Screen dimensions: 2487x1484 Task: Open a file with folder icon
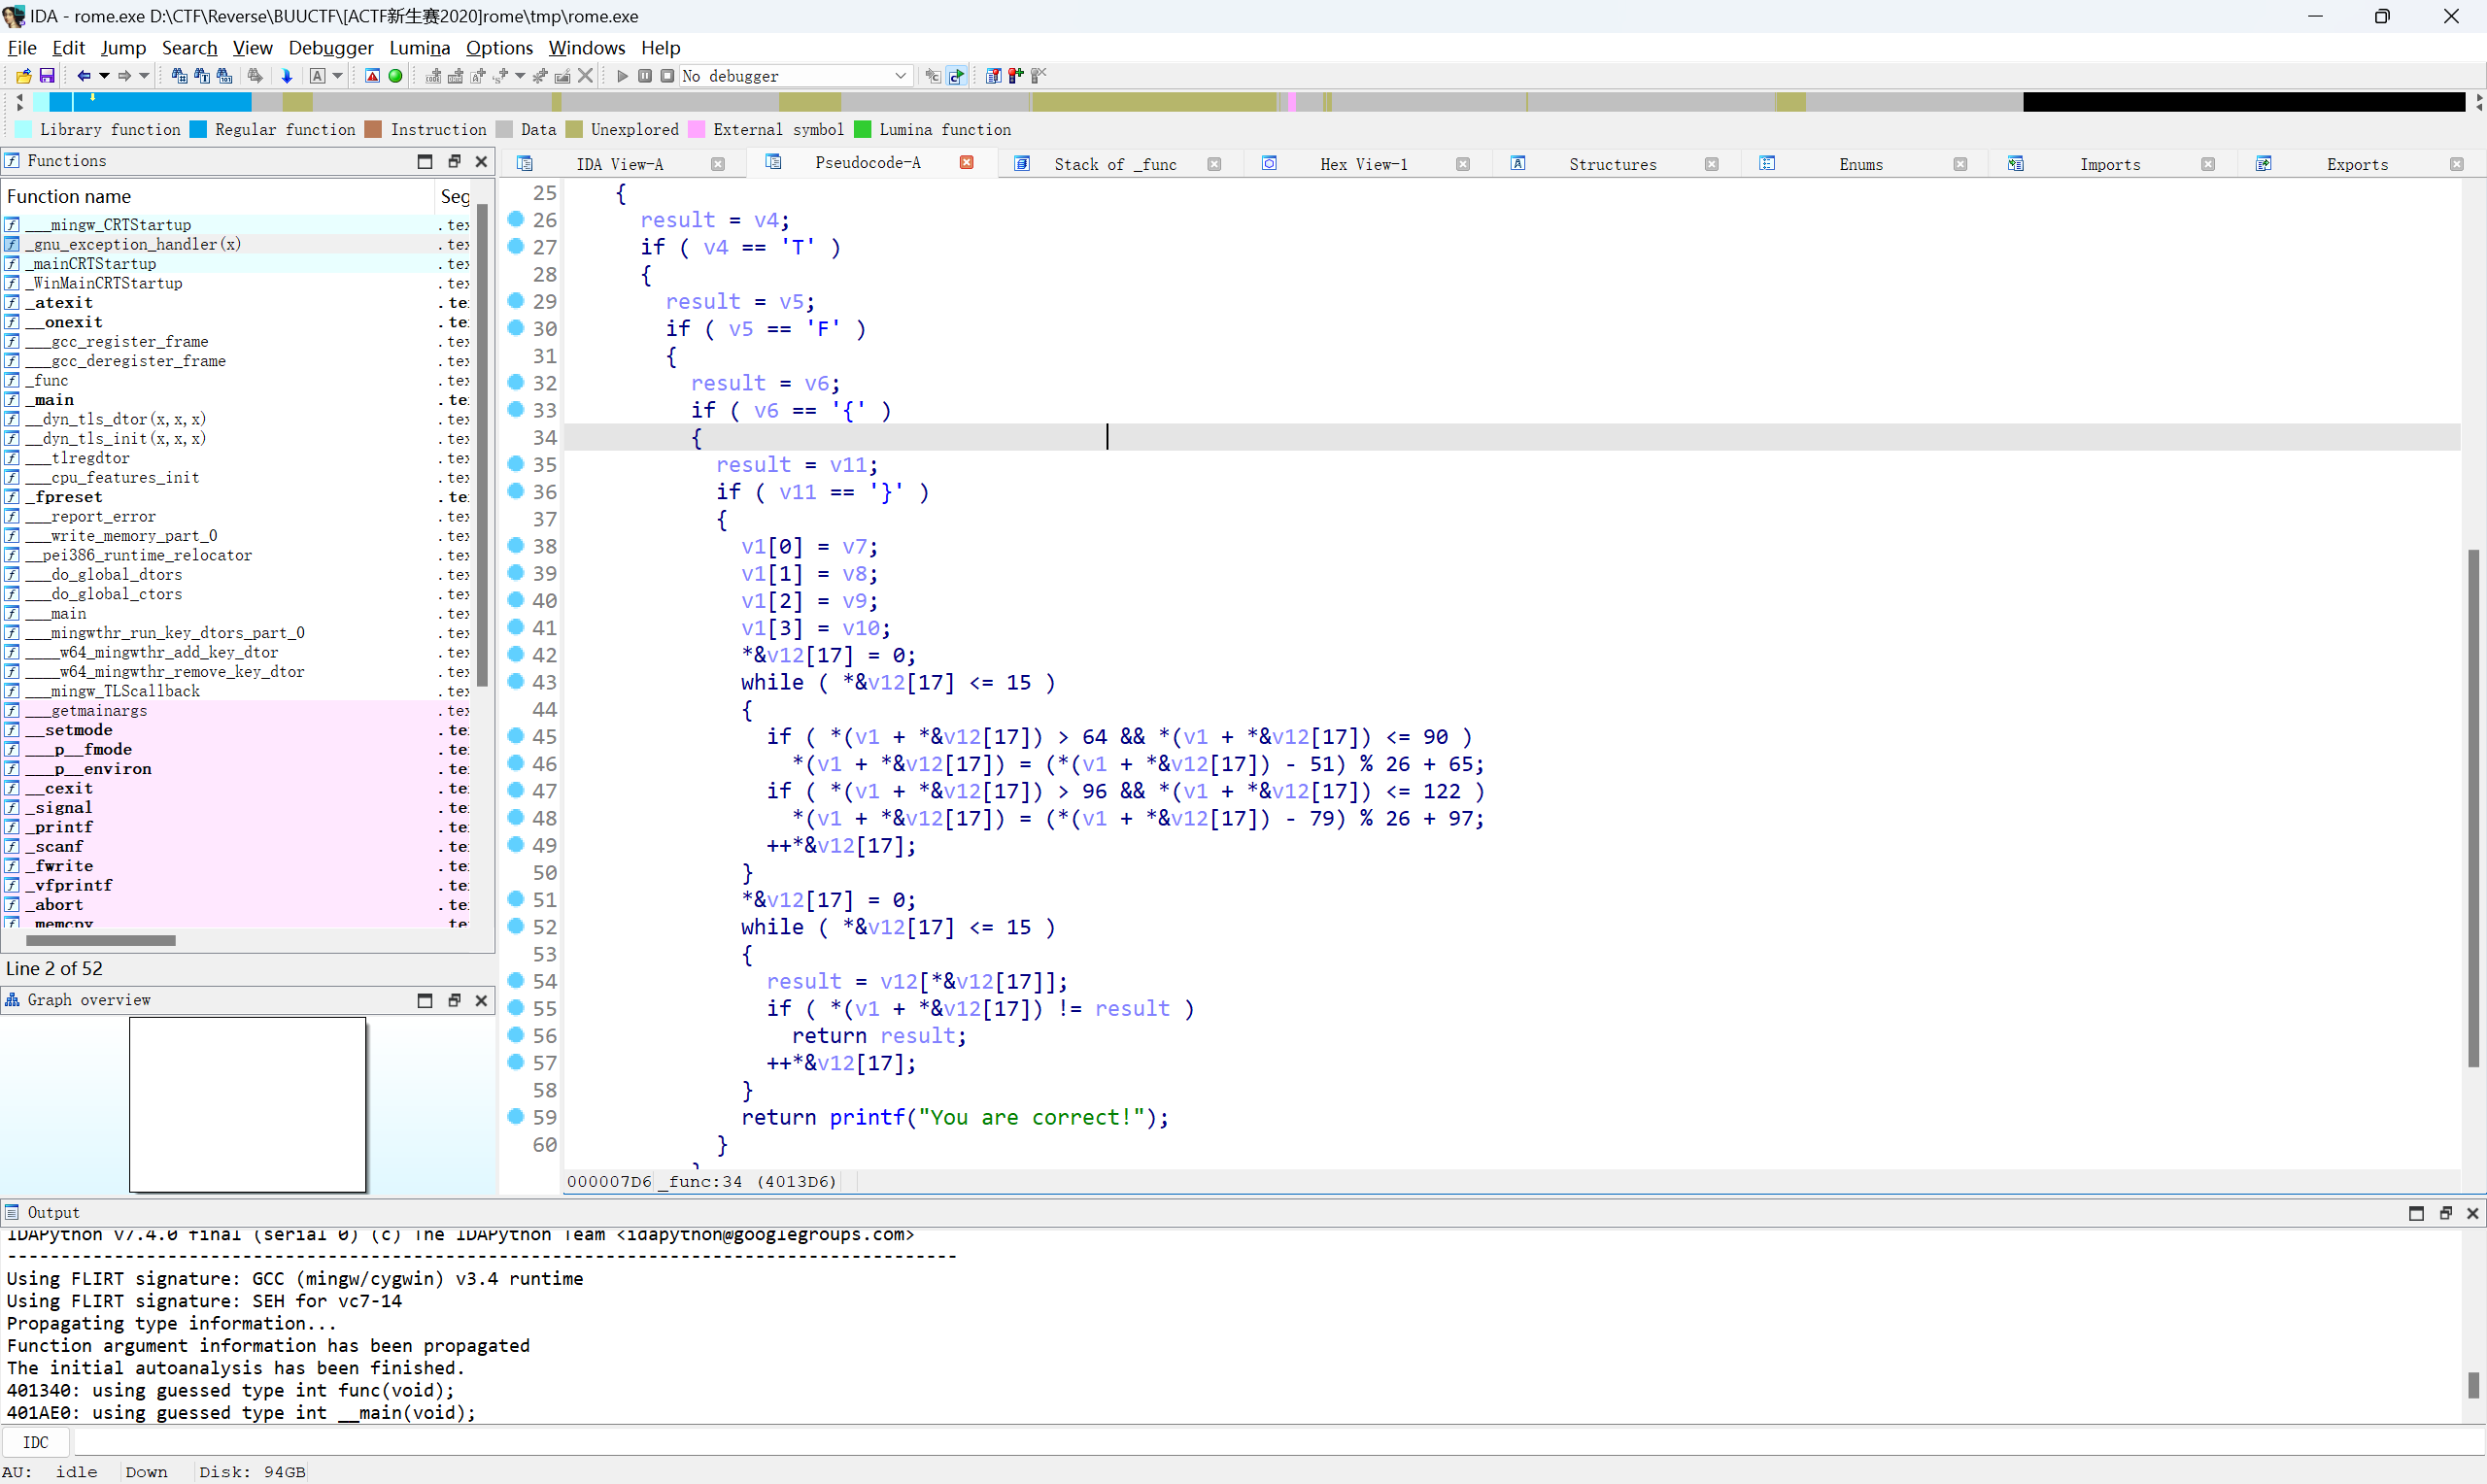click(x=23, y=76)
